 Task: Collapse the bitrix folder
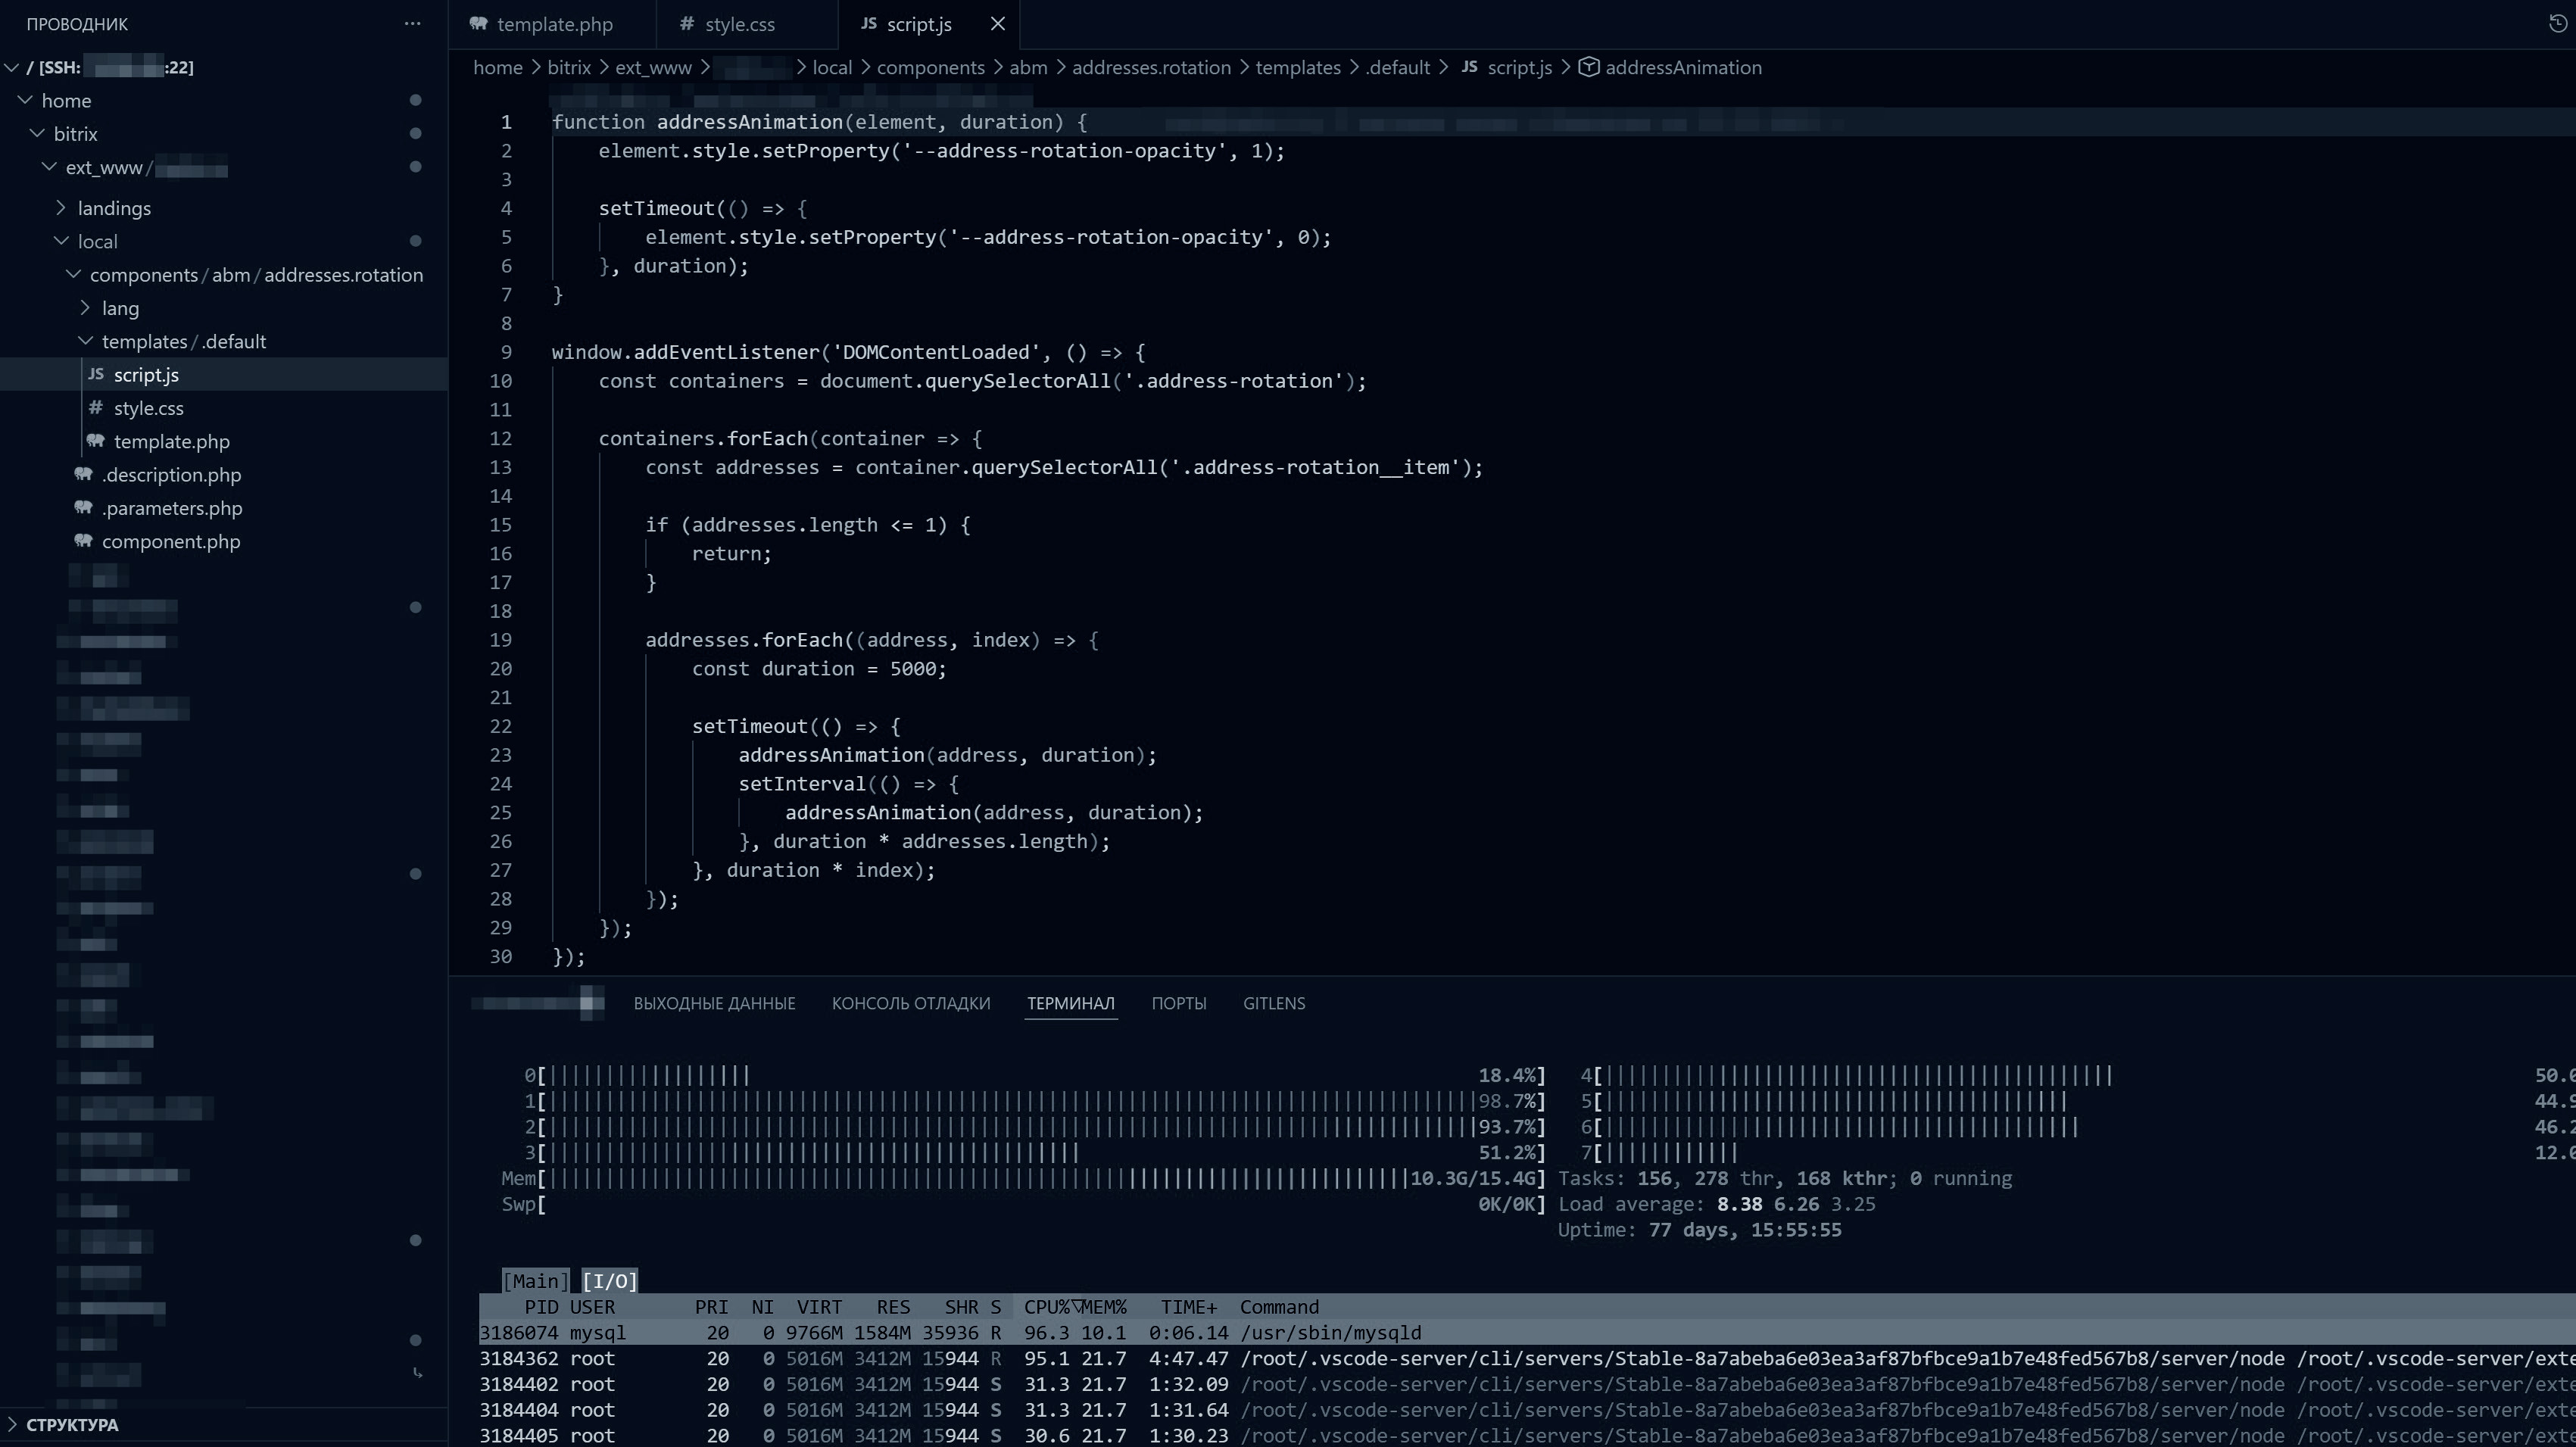point(37,133)
